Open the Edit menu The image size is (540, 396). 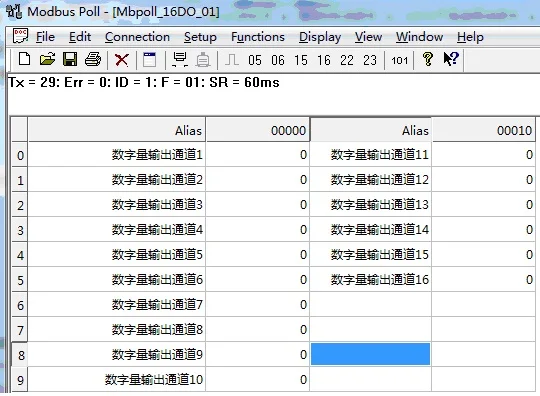click(x=80, y=37)
